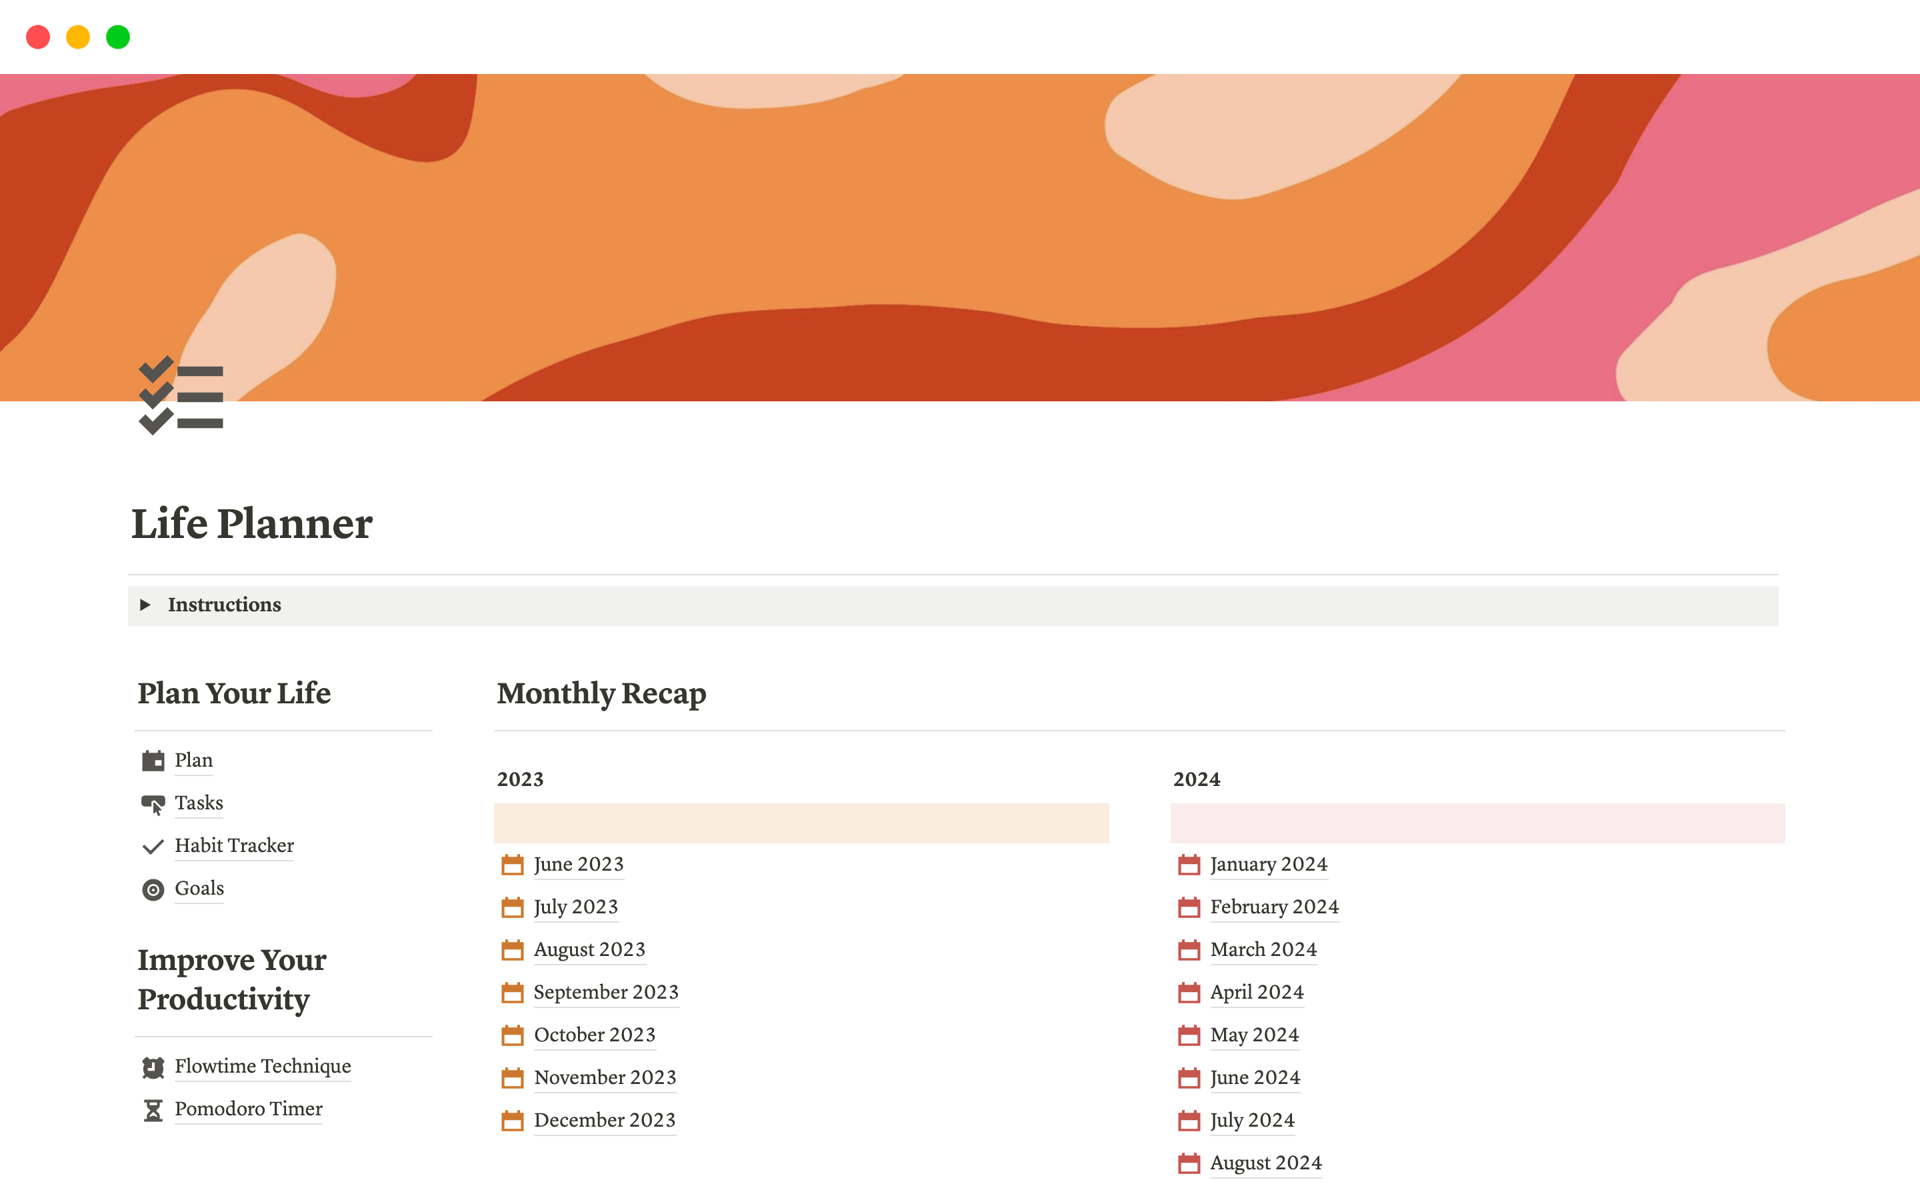Click the checklist page icon
Image resolution: width=1920 pixels, height=1200 pixels.
[181, 396]
